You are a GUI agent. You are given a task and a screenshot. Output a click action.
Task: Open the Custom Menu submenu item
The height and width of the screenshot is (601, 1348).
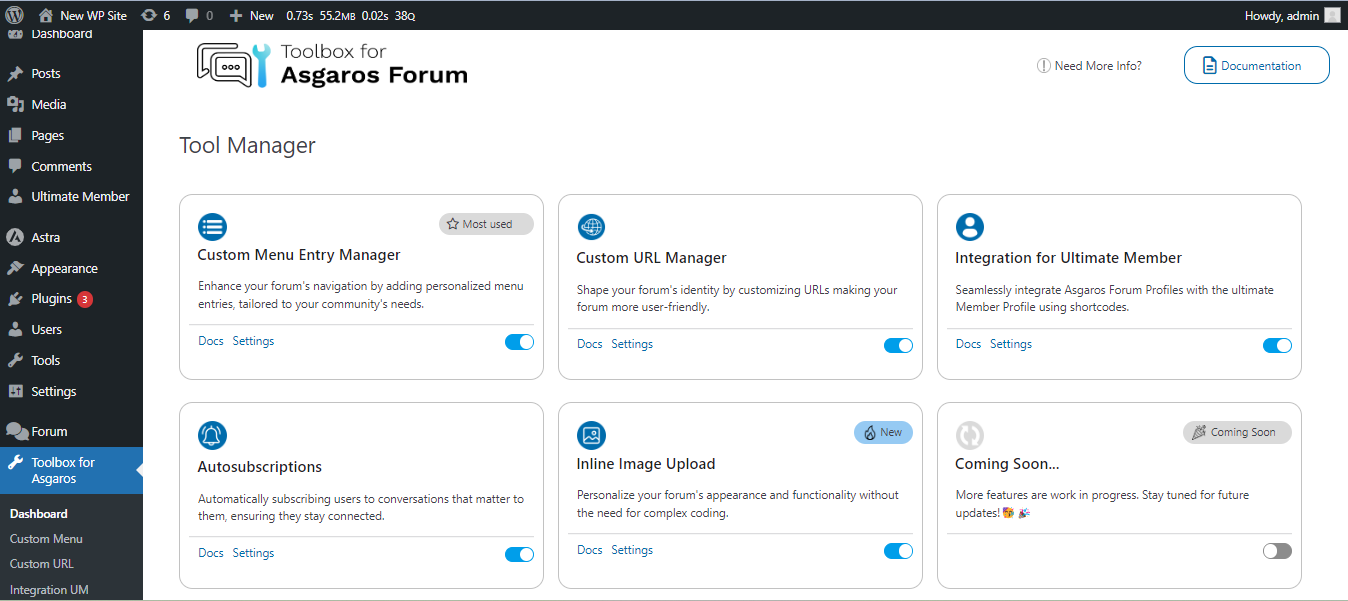46,539
